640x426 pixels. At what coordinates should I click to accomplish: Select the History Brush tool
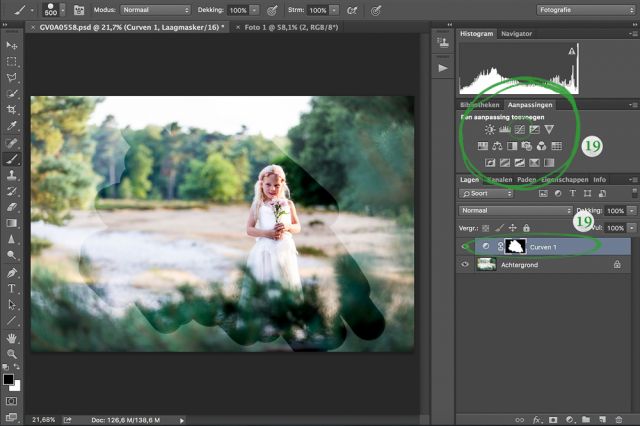point(11,191)
